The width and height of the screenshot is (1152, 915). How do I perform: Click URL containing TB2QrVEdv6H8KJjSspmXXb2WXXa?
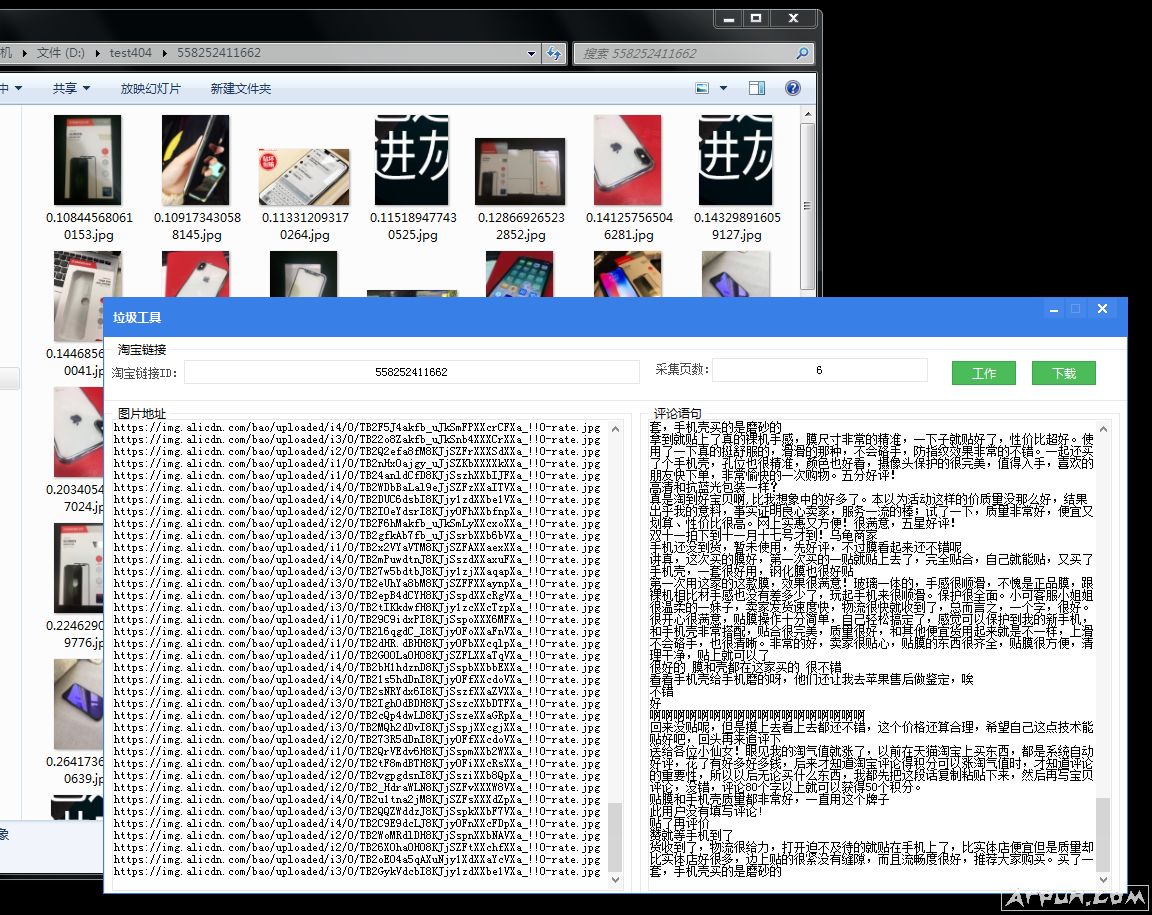357,751
